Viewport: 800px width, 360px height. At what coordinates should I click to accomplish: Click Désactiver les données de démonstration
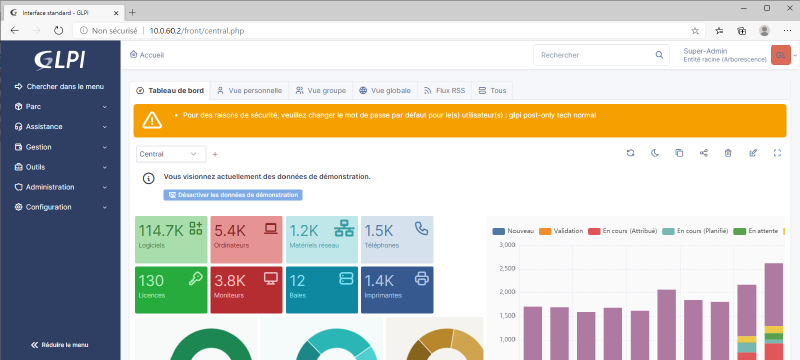pos(233,195)
